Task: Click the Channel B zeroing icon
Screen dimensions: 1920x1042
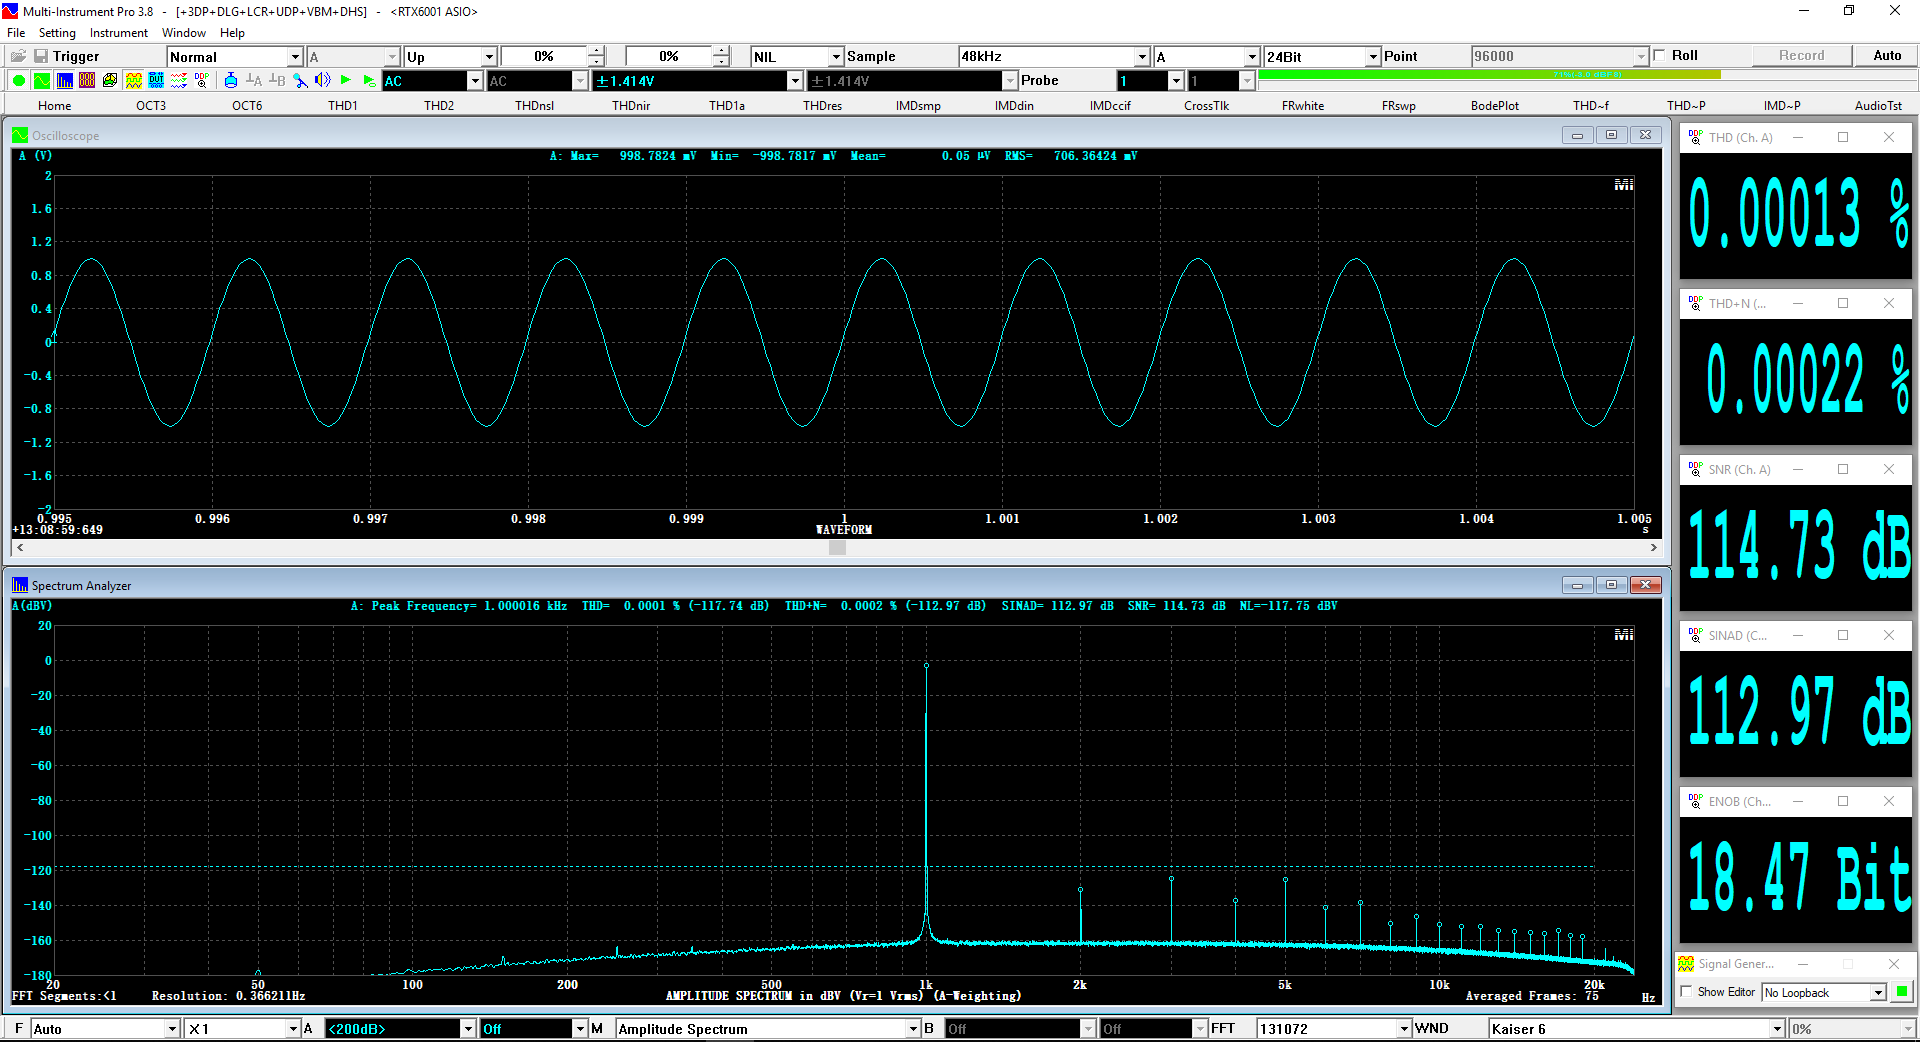Action: (277, 81)
